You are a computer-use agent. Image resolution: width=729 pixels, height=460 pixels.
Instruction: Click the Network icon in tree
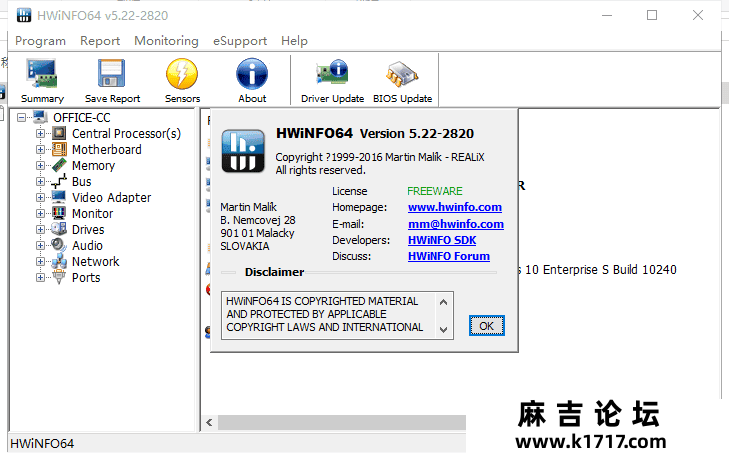[x=59, y=261]
